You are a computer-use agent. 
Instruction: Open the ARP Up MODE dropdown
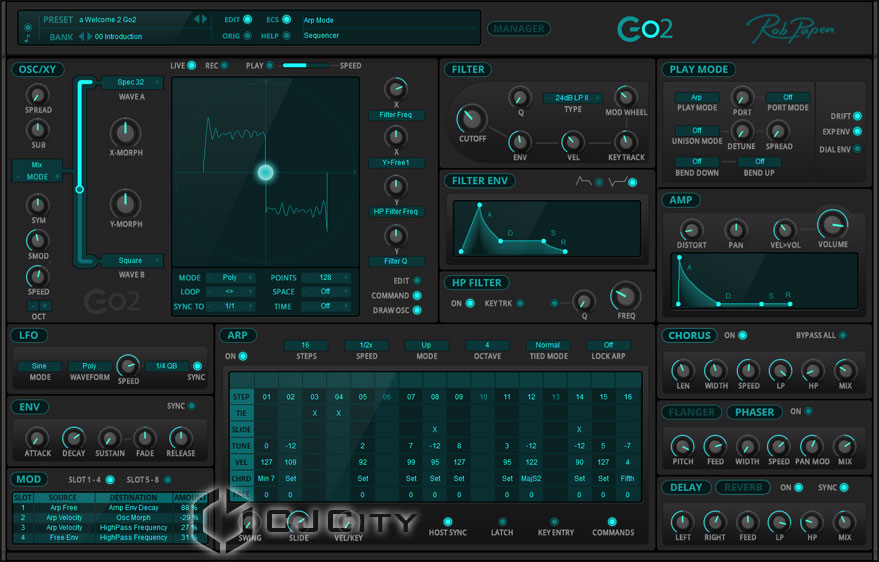(x=426, y=345)
